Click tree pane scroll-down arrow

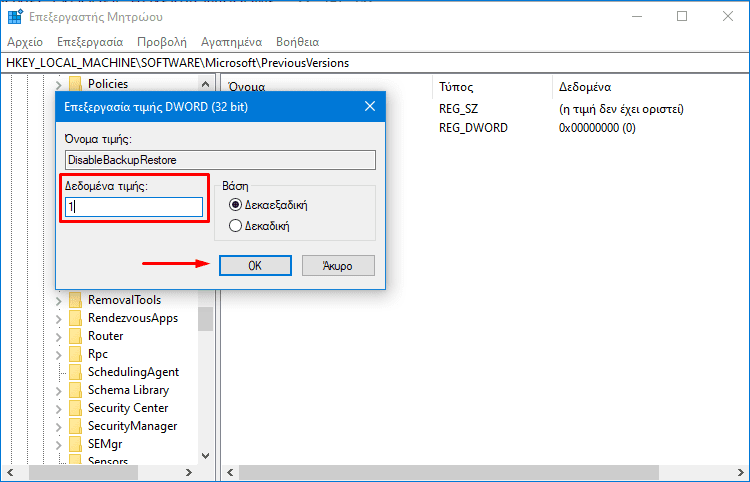(x=206, y=456)
